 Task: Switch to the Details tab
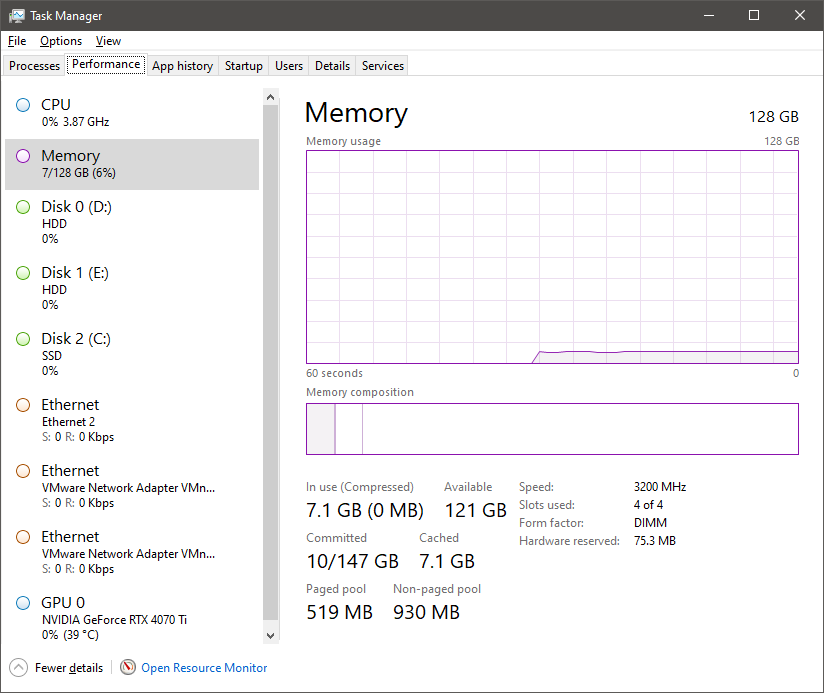pyautogui.click(x=333, y=66)
